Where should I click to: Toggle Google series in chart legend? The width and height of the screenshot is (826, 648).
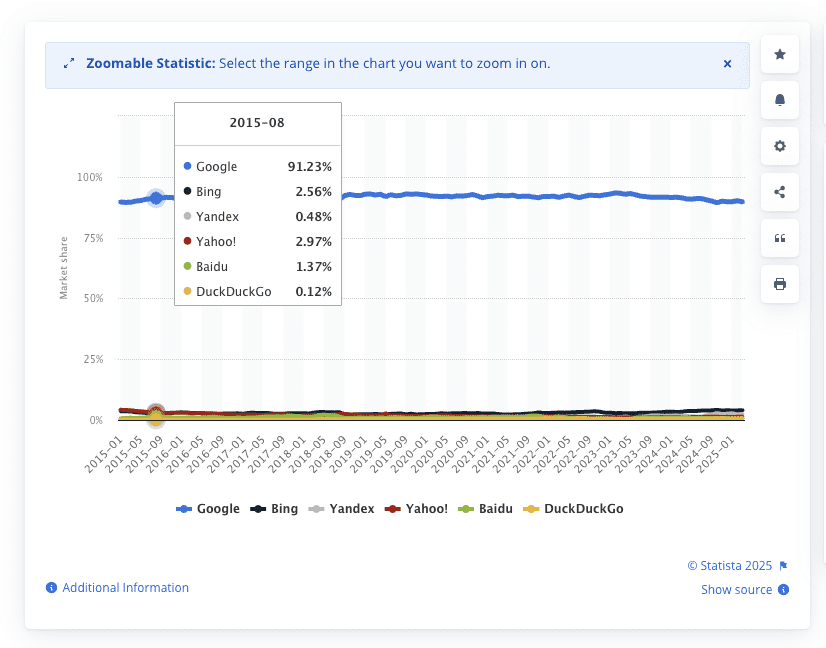pyautogui.click(x=208, y=509)
